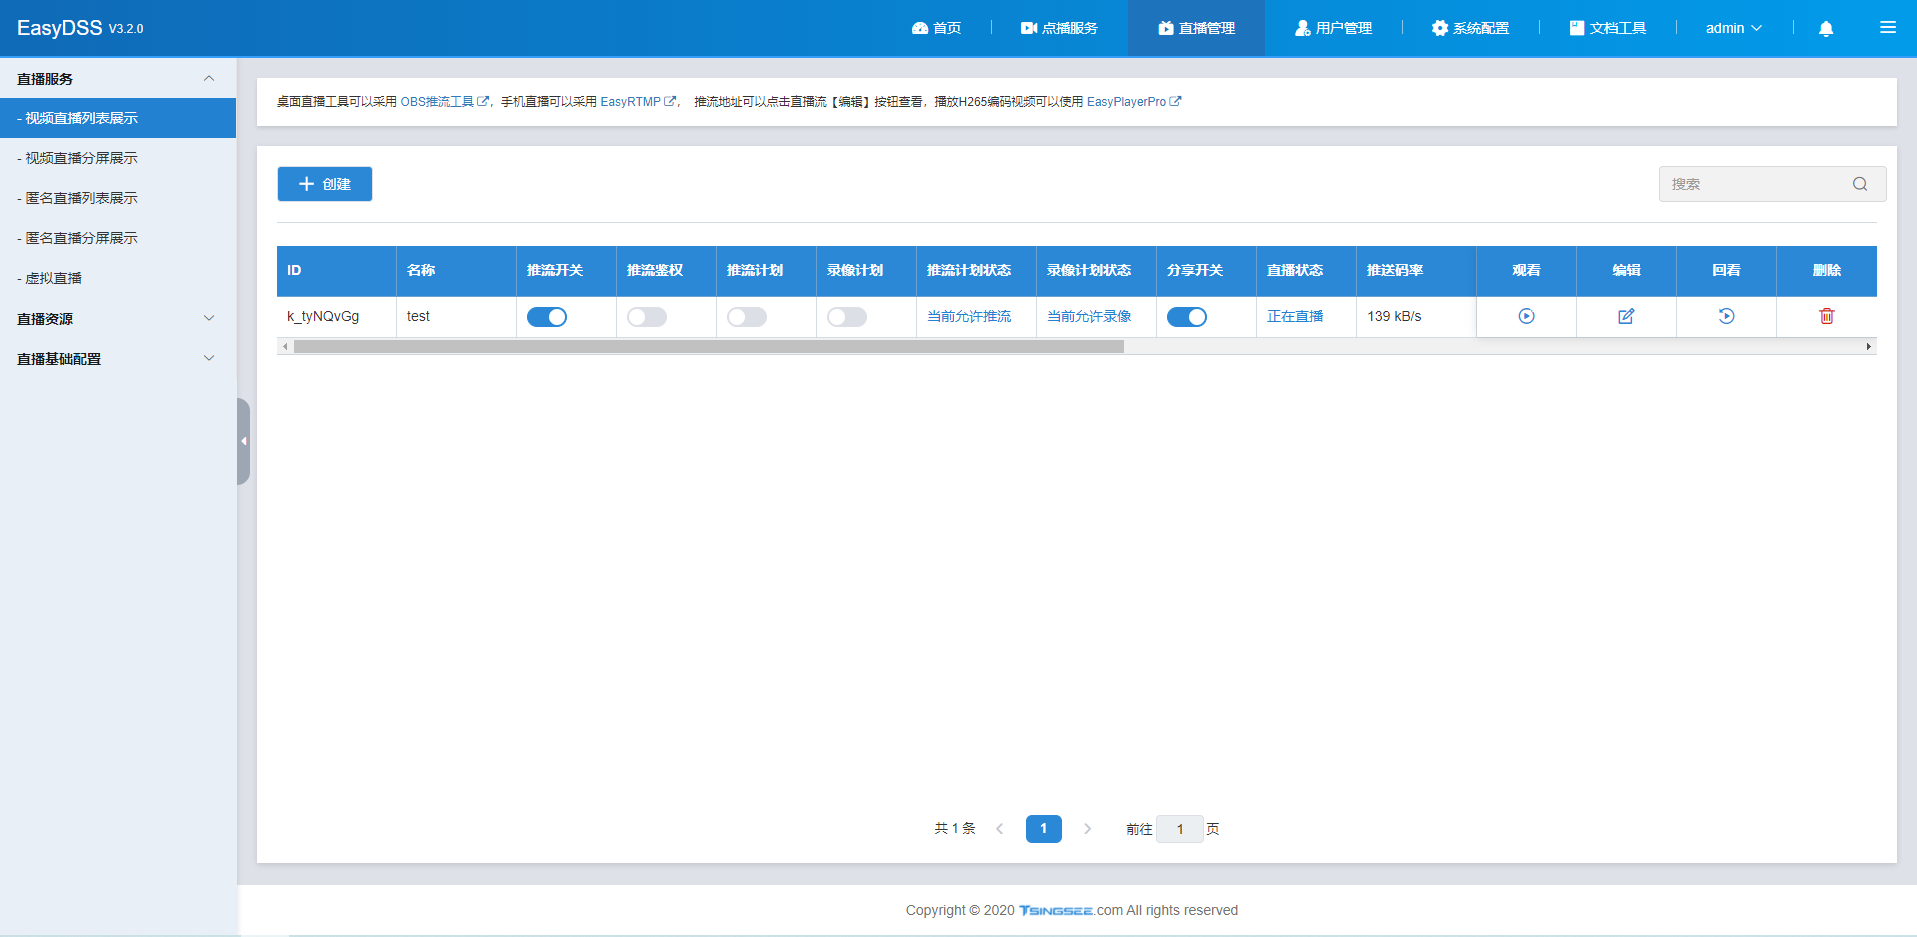Open 系统配置 in top navigation
Image resolution: width=1917 pixels, height=937 pixels.
1470,28
